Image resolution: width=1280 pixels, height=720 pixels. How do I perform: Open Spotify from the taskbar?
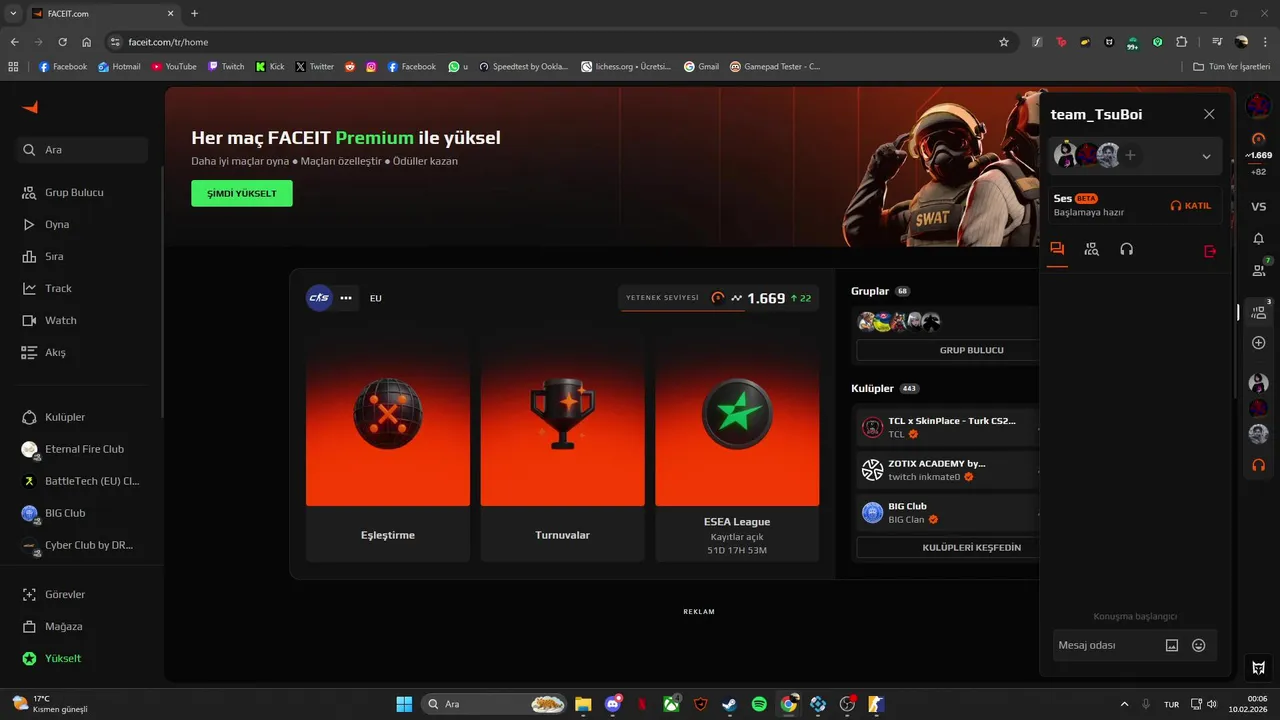click(759, 704)
